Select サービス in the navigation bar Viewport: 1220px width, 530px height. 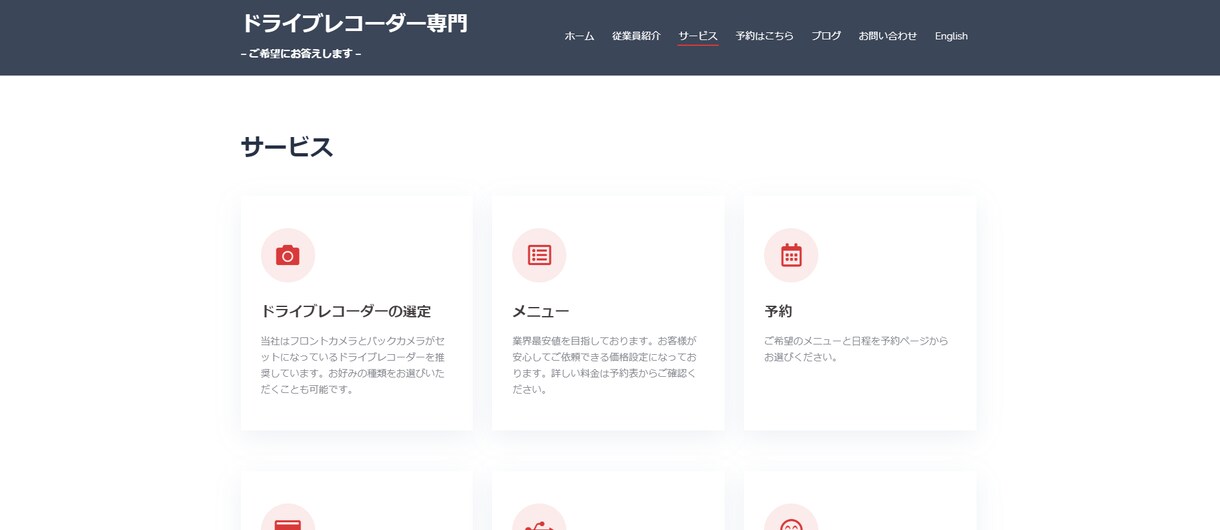click(698, 36)
